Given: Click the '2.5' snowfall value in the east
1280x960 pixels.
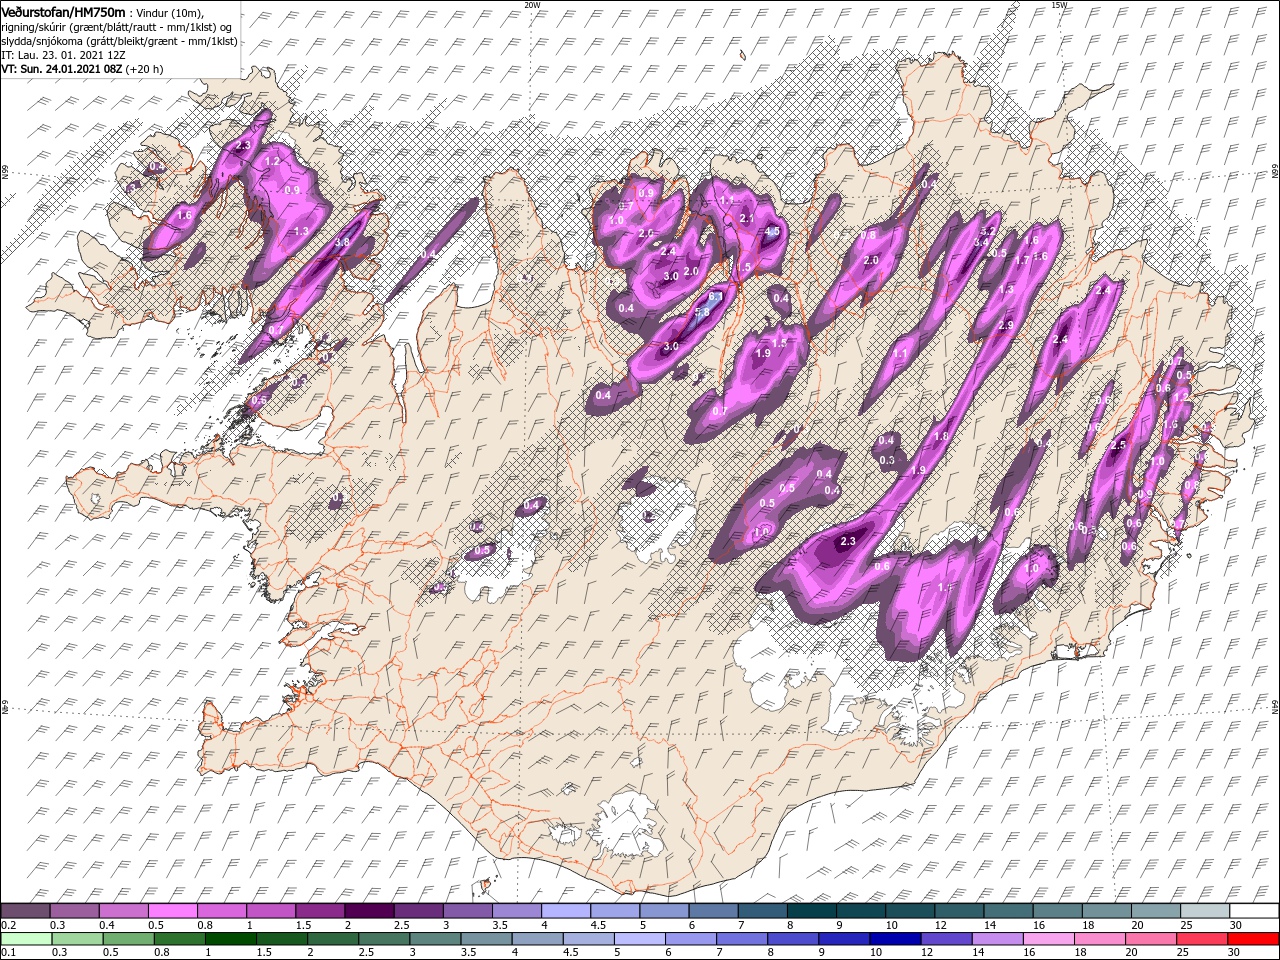Looking at the screenshot, I should 1119,445.
